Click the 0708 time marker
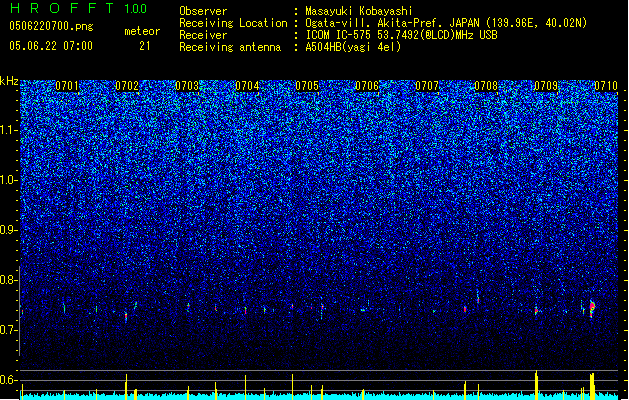The width and height of the screenshot is (629, 400). [x=486, y=86]
